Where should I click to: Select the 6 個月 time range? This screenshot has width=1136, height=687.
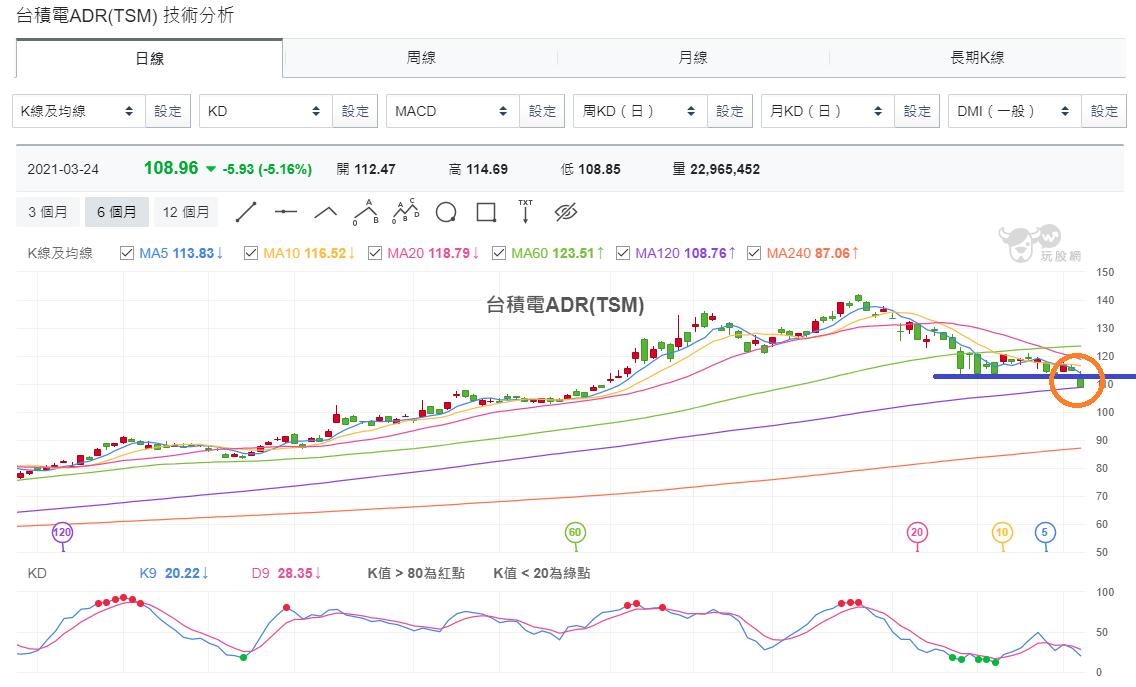pos(117,212)
